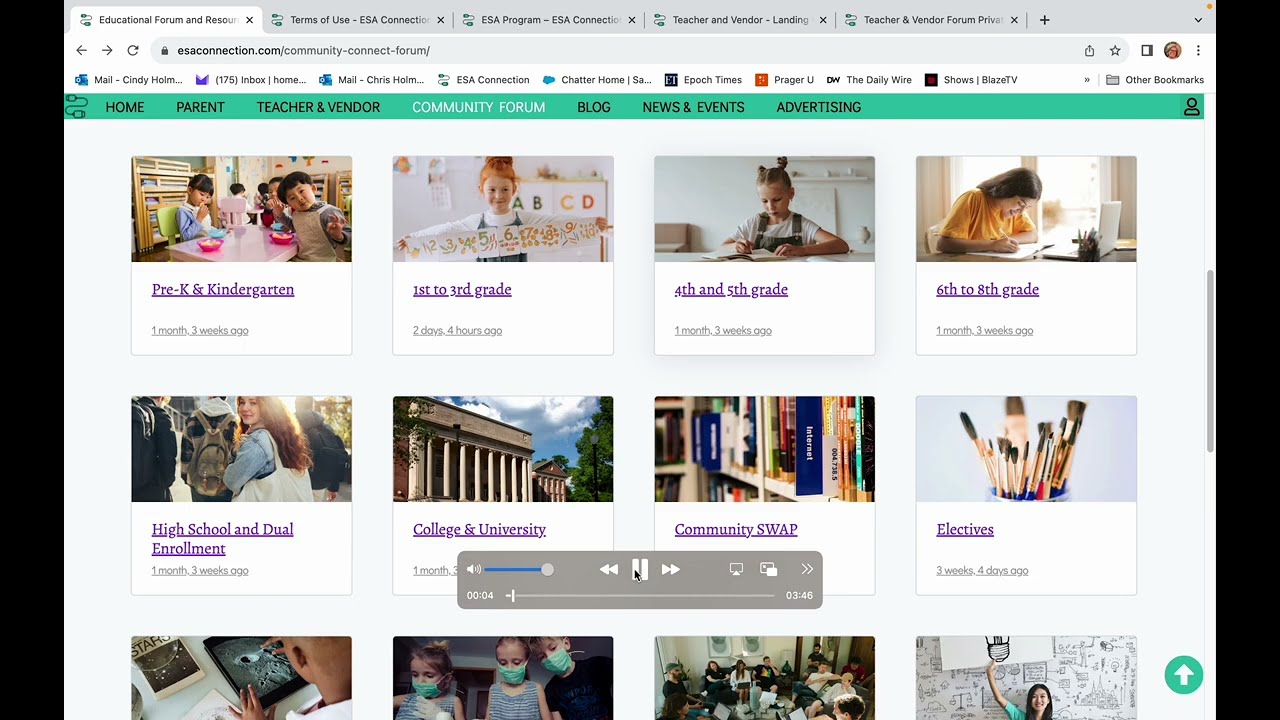Click the page vertical scrollbar
The width and height of the screenshot is (1280, 720).
[x=1210, y=360]
